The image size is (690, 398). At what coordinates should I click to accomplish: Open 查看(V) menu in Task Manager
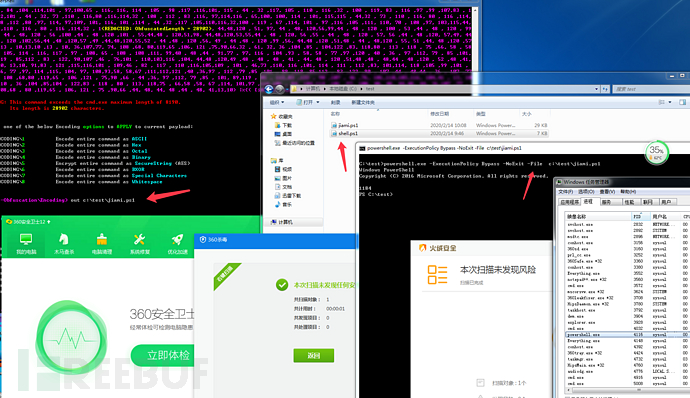(x=607, y=192)
